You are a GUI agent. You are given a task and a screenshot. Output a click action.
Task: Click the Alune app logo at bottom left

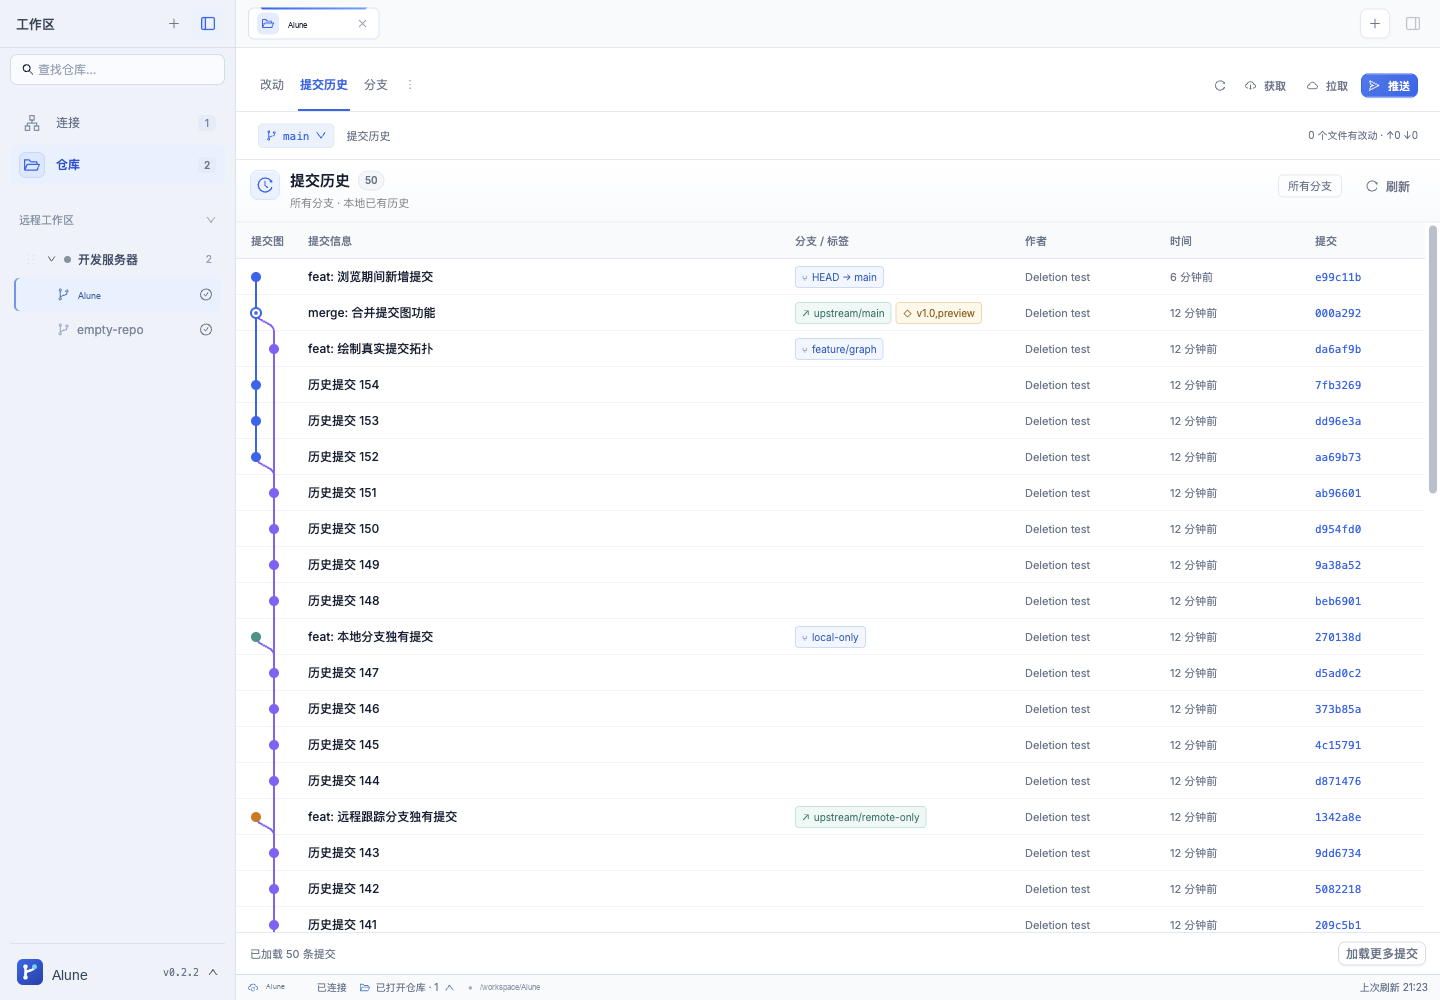[x=30, y=972]
